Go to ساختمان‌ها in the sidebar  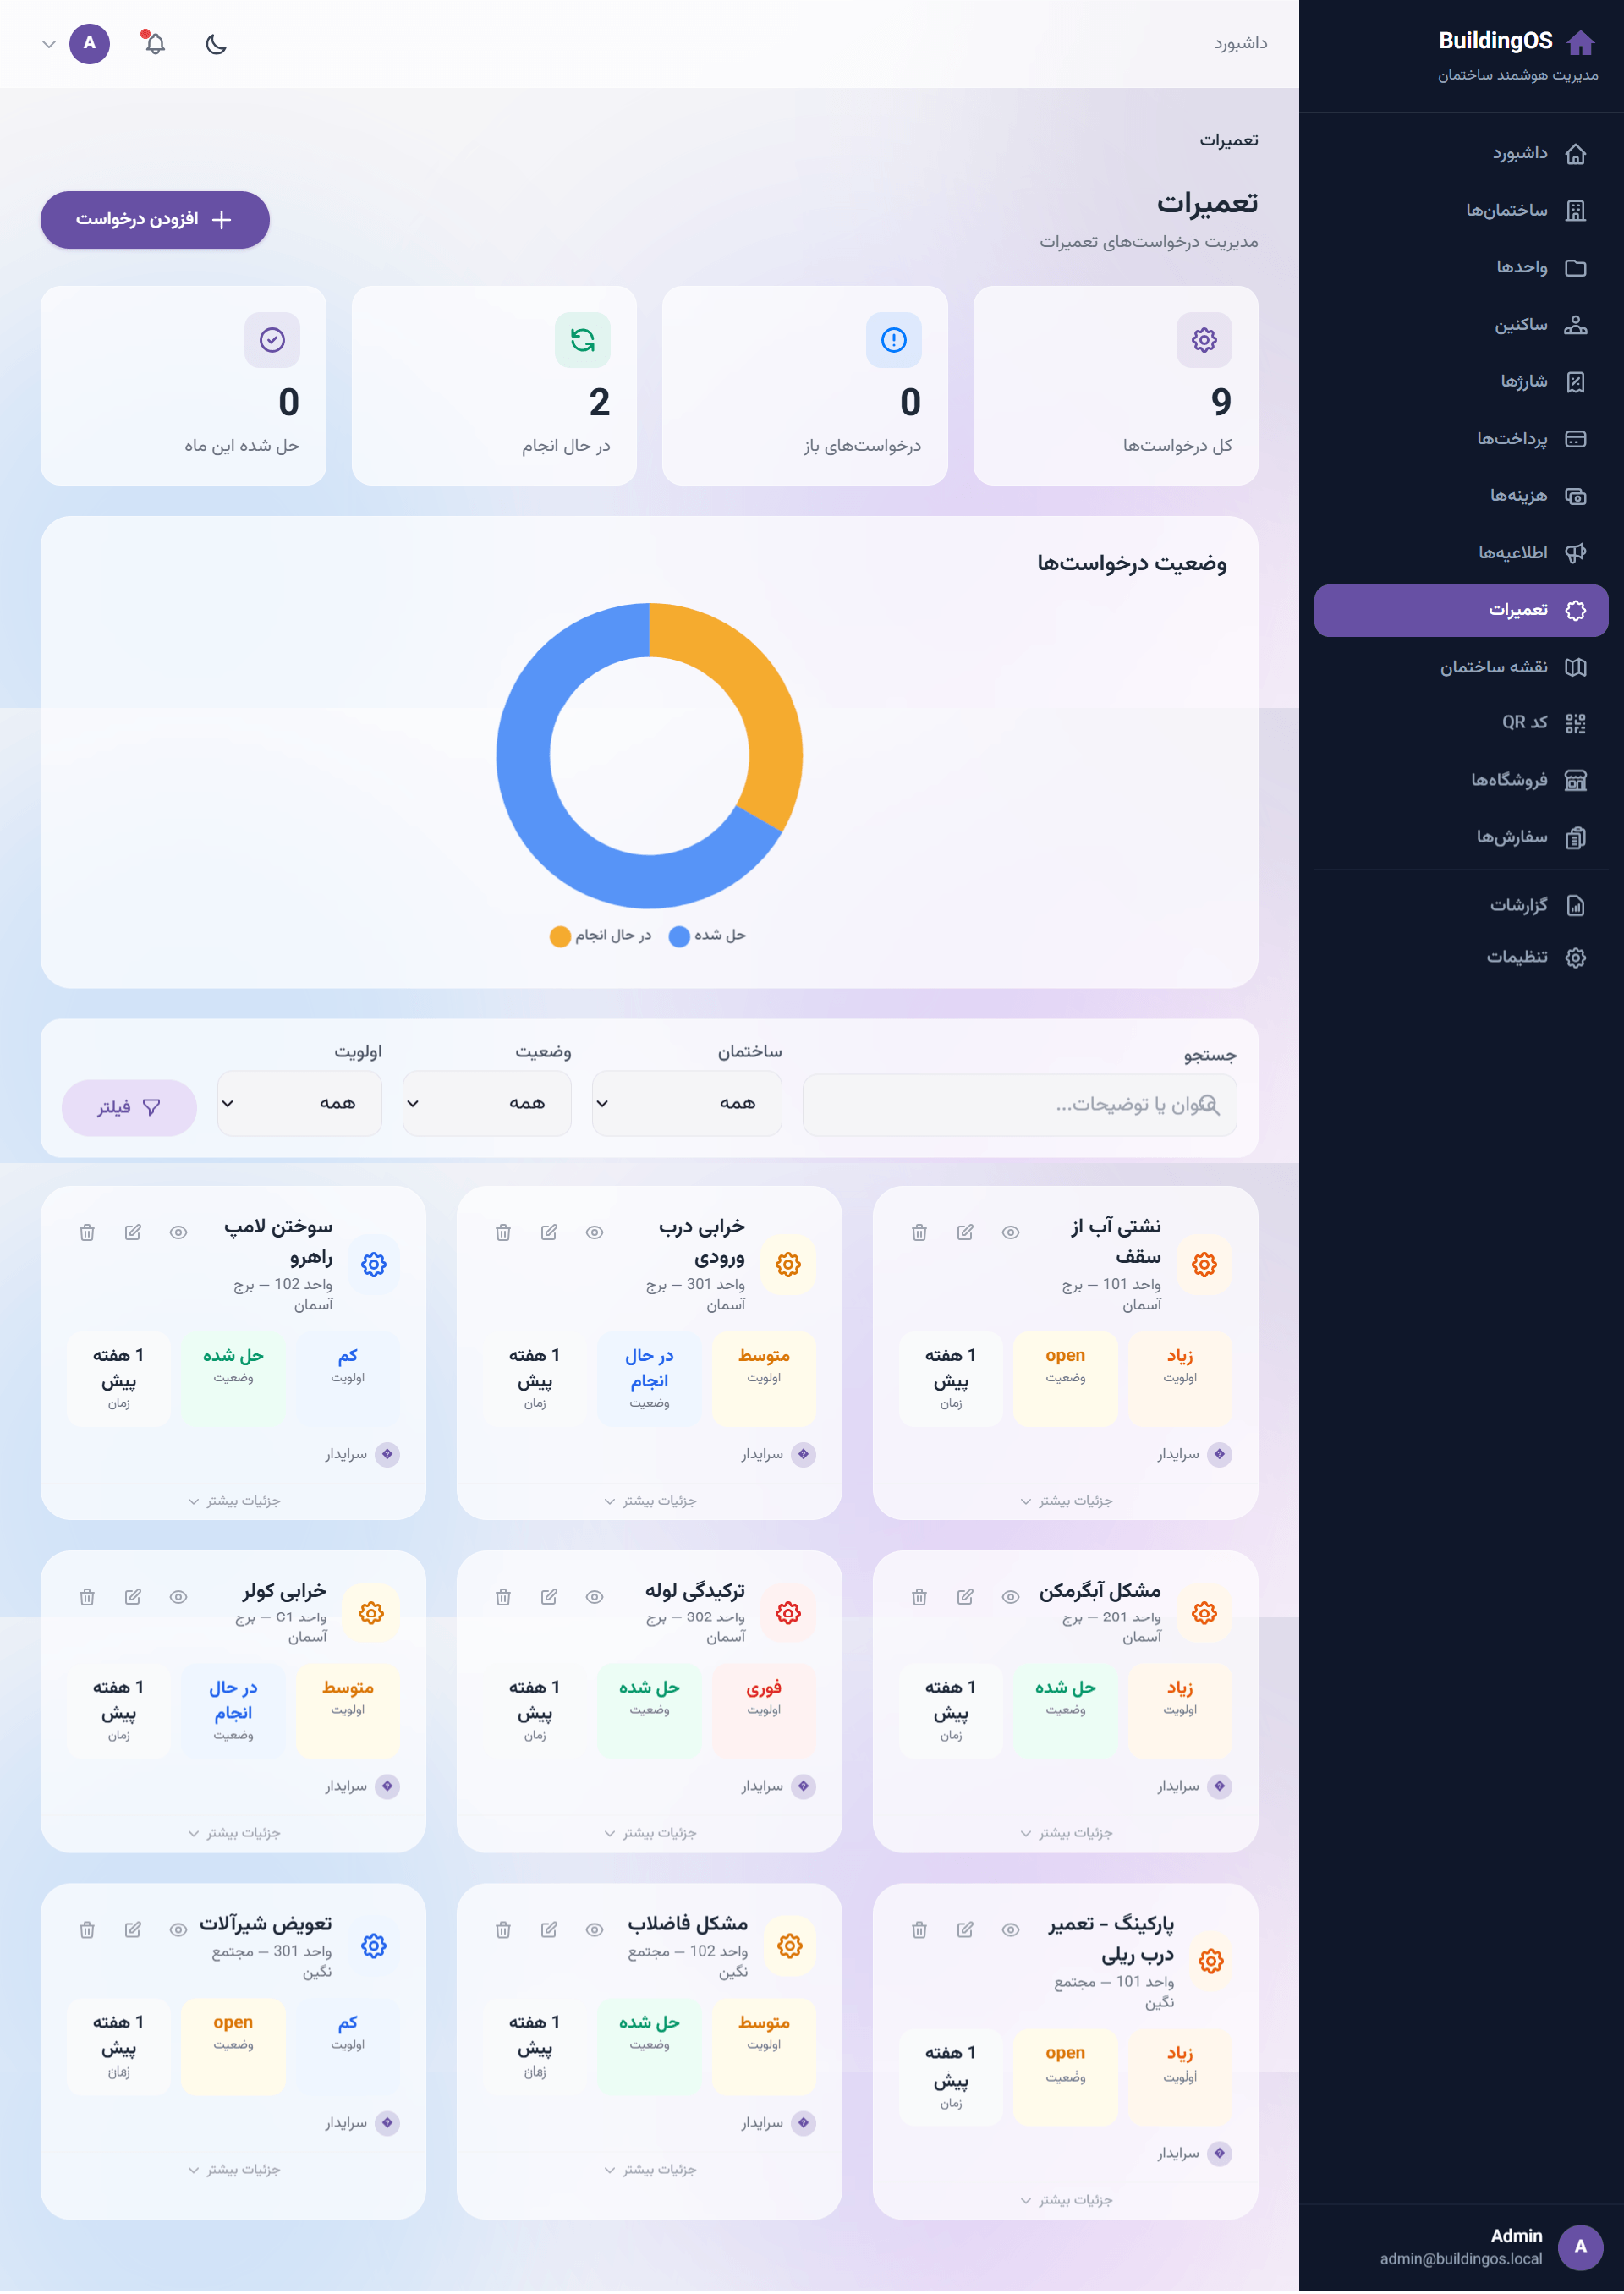pyautogui.click(x=1461, y=211)
